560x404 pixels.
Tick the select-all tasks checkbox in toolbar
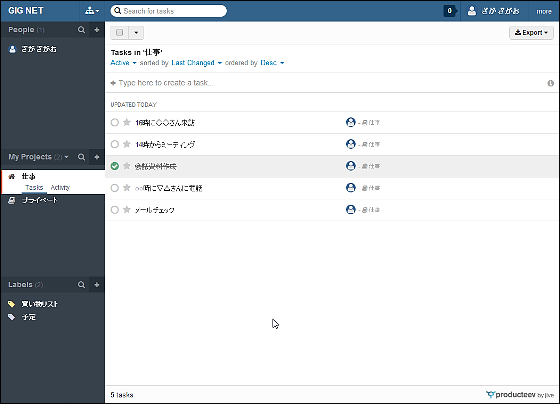(x=120, y=33)
